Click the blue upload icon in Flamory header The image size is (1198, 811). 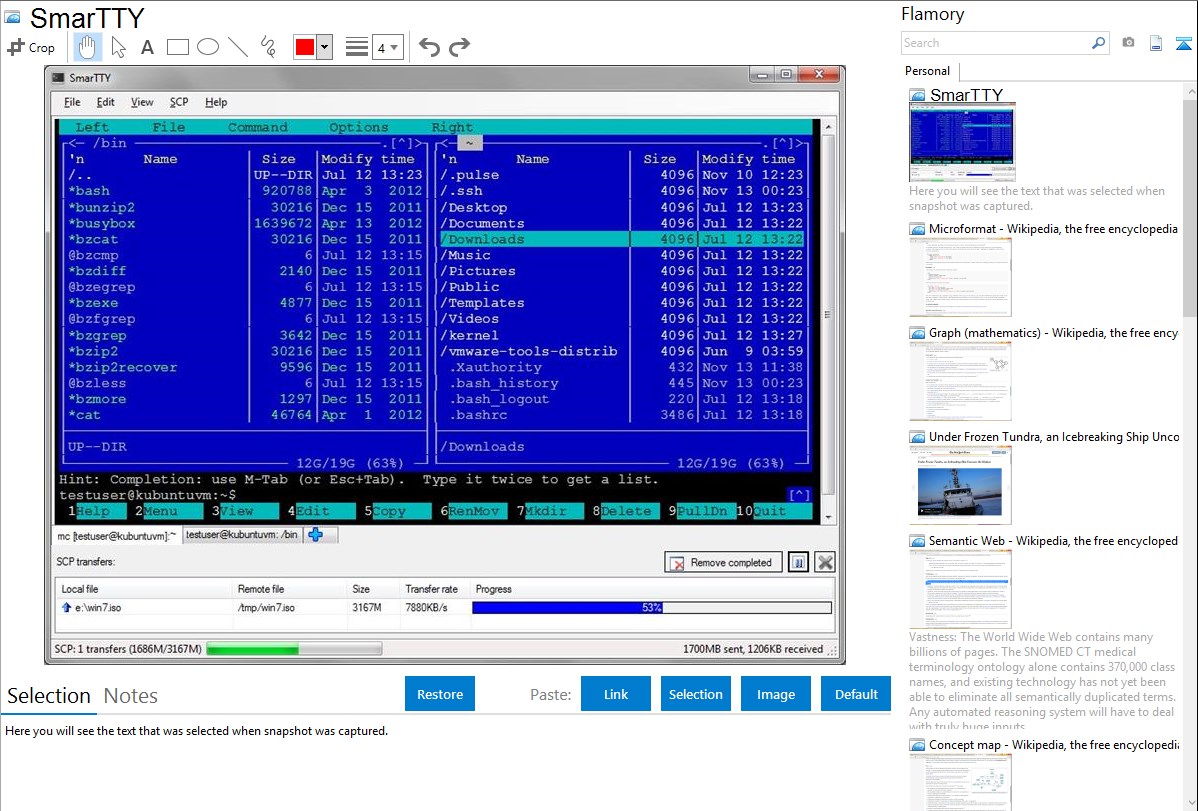click(1183, 43)
